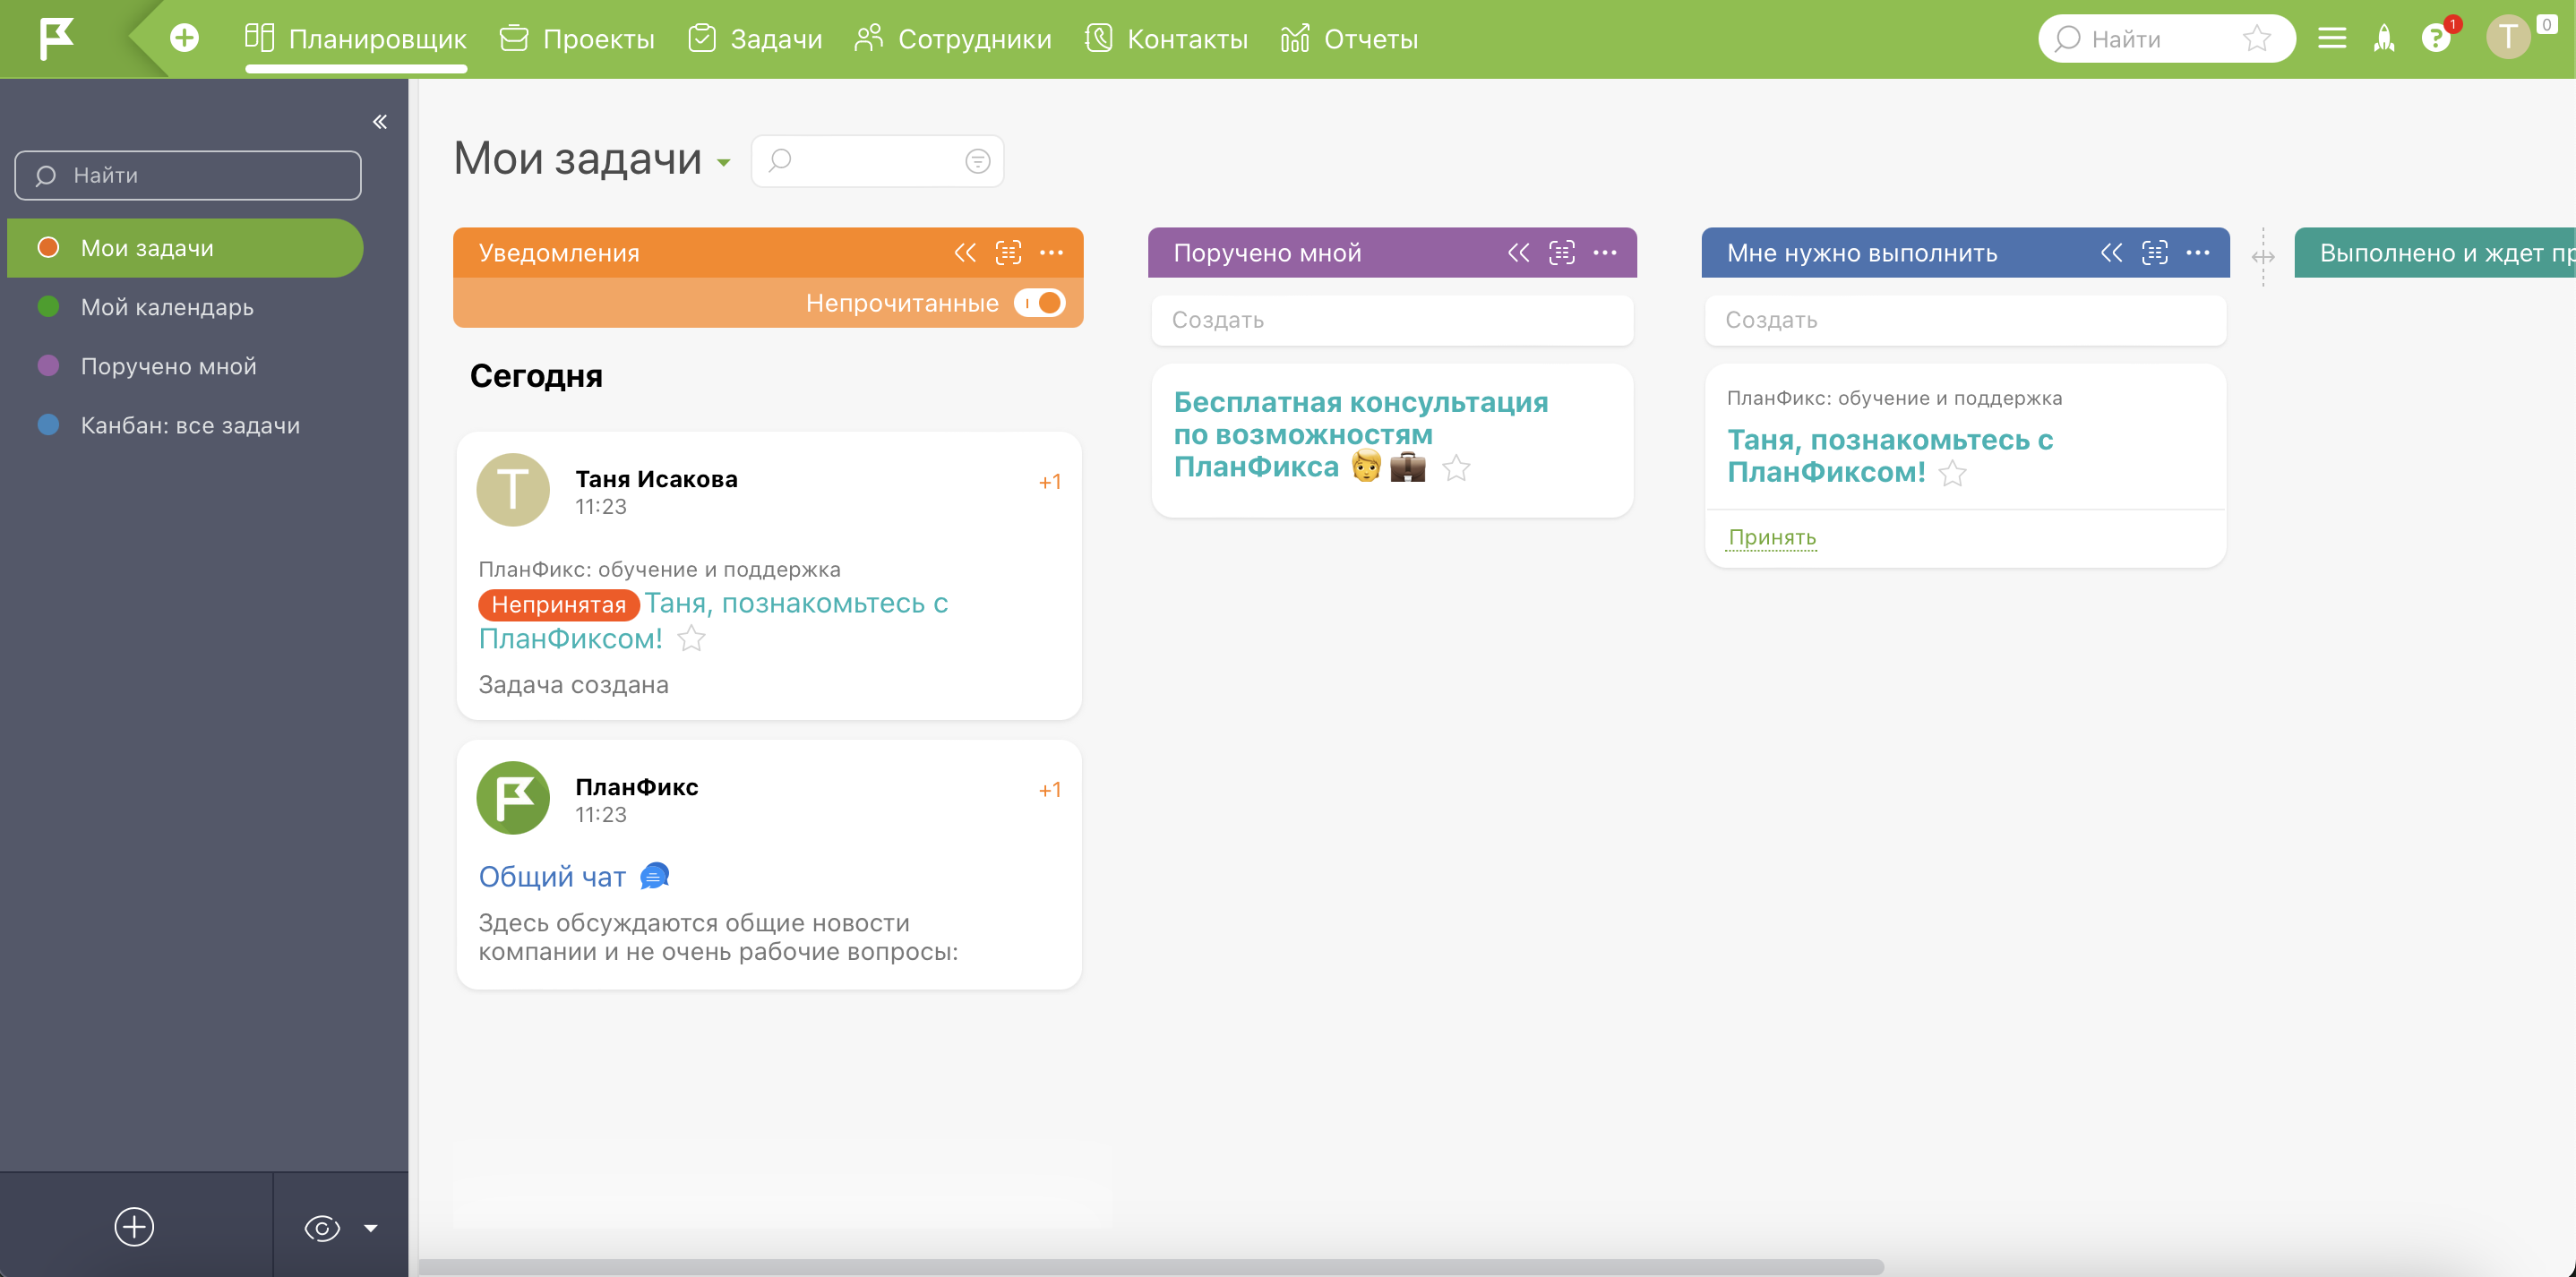This screenshot has width=2576, height=1277.
Task: Toggle the Непрочитанные switch
Action: 1040,303
